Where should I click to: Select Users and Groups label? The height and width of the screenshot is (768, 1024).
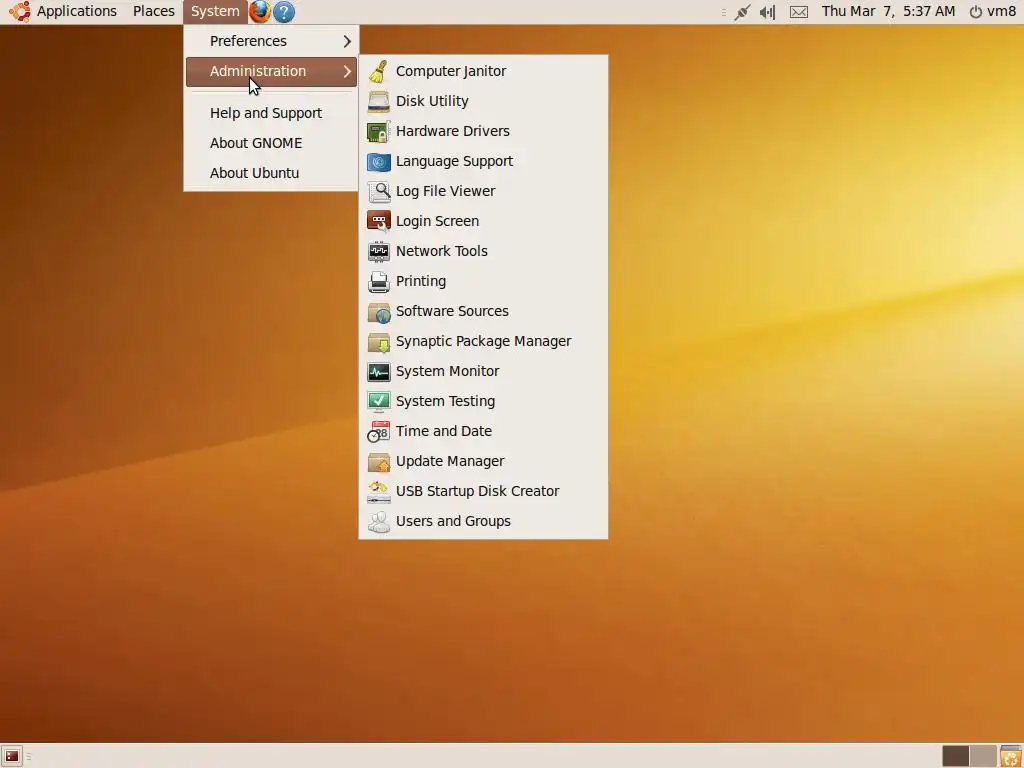[x=453, y=522]
